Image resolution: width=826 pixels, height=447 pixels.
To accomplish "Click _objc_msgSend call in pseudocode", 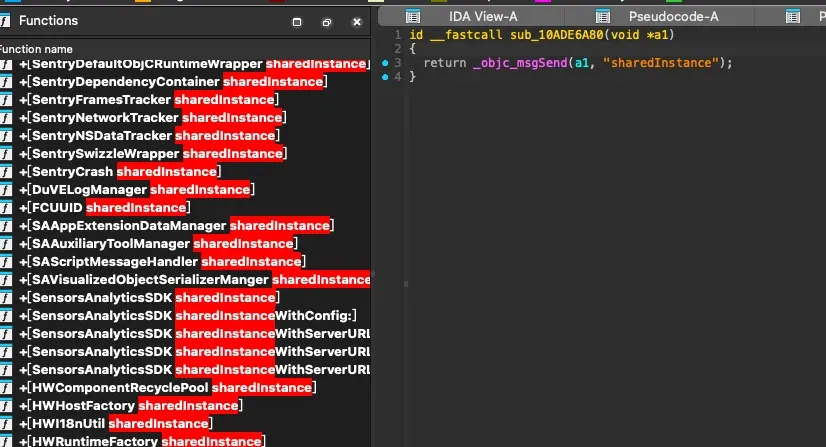I will coord(520,63).
